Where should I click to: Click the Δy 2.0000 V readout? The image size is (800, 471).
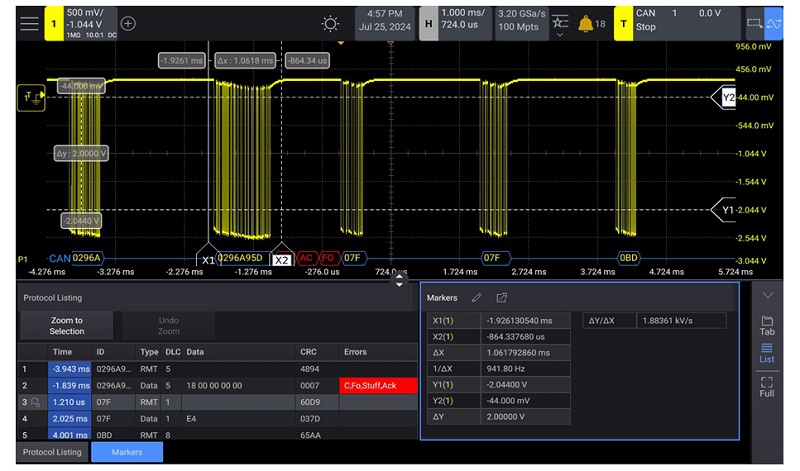point(82,153)
